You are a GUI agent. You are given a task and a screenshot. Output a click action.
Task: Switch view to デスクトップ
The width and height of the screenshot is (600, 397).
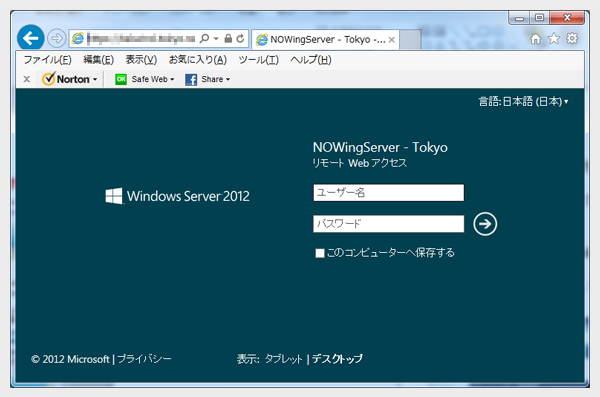point(337,359)
